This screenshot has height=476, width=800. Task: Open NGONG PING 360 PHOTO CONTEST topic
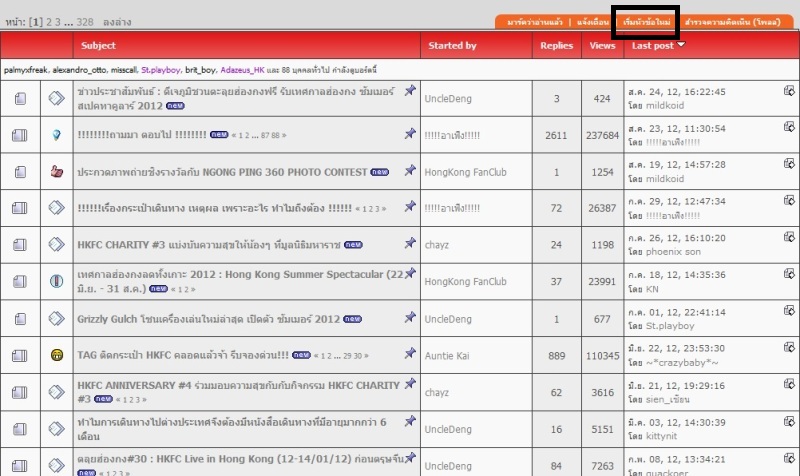(222, 172)
